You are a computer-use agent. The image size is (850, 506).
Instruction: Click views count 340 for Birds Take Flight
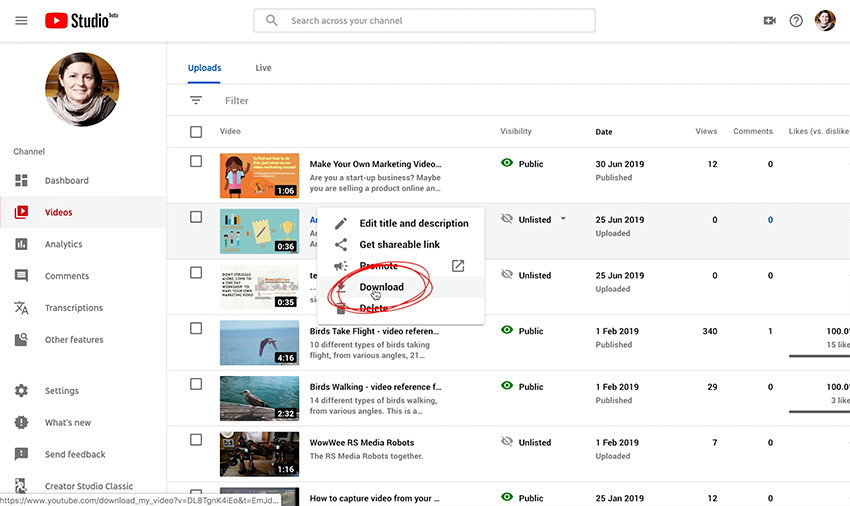pyautogui.click(x=710, y=331)
